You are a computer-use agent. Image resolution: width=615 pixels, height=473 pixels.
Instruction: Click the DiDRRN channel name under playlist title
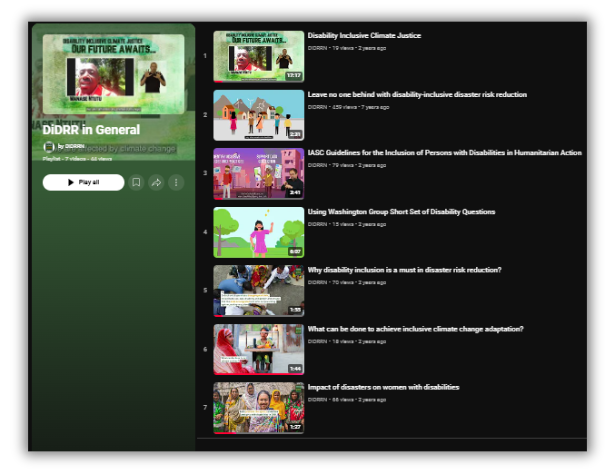(75, 147)
